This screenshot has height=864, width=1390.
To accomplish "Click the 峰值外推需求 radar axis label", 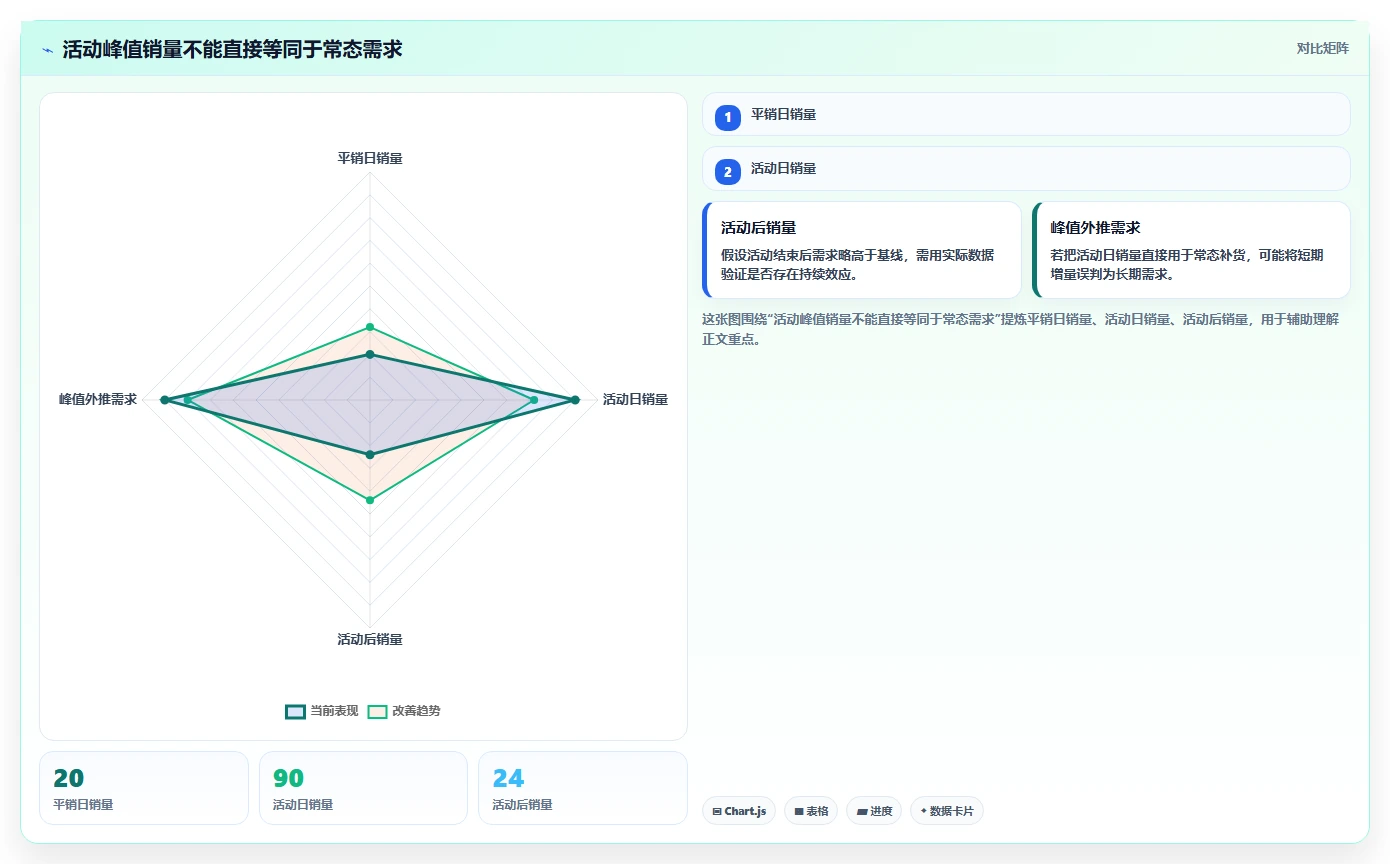I will click(98, 399).
